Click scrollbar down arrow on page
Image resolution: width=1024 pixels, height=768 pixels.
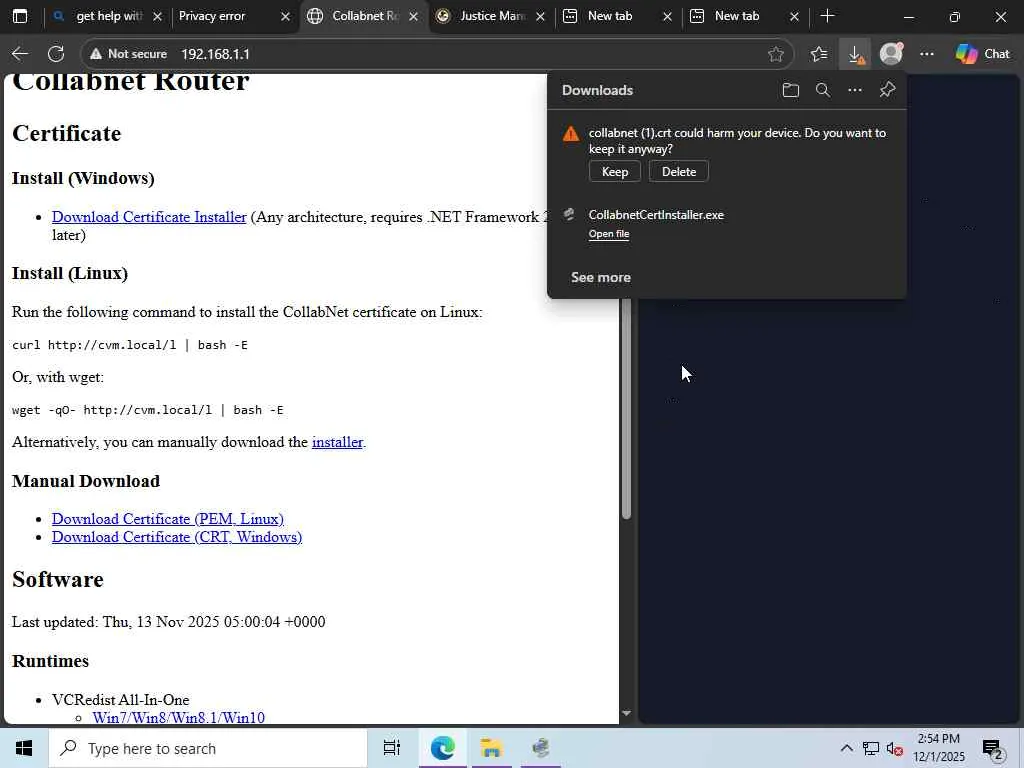tap(626, 714)
